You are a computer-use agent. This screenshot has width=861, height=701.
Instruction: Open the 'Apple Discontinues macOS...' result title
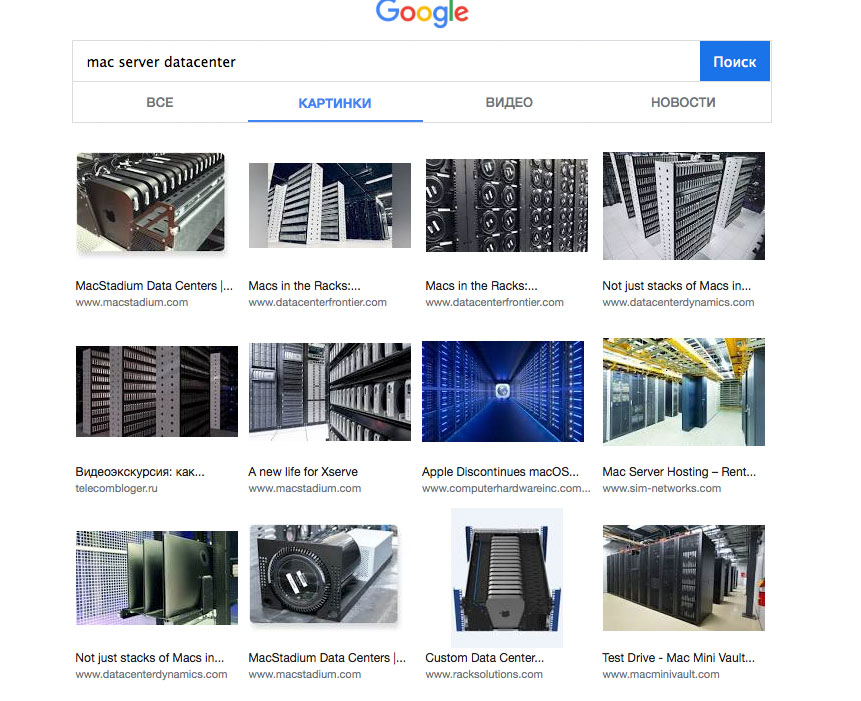point(500,472)
